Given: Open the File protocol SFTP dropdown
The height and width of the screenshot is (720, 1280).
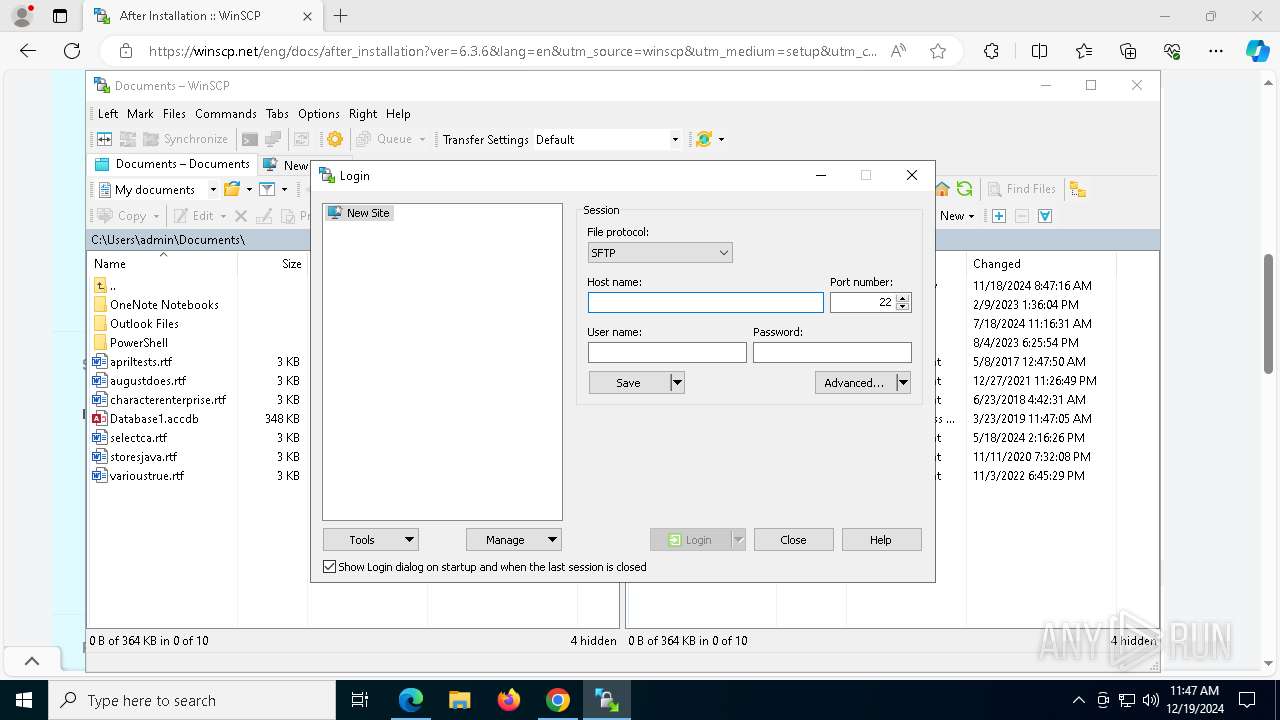Looking at the screenshot, I should coord(660,253).
